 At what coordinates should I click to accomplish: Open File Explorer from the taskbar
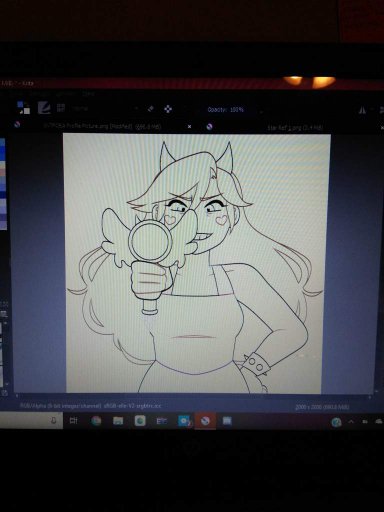[118, 421]
